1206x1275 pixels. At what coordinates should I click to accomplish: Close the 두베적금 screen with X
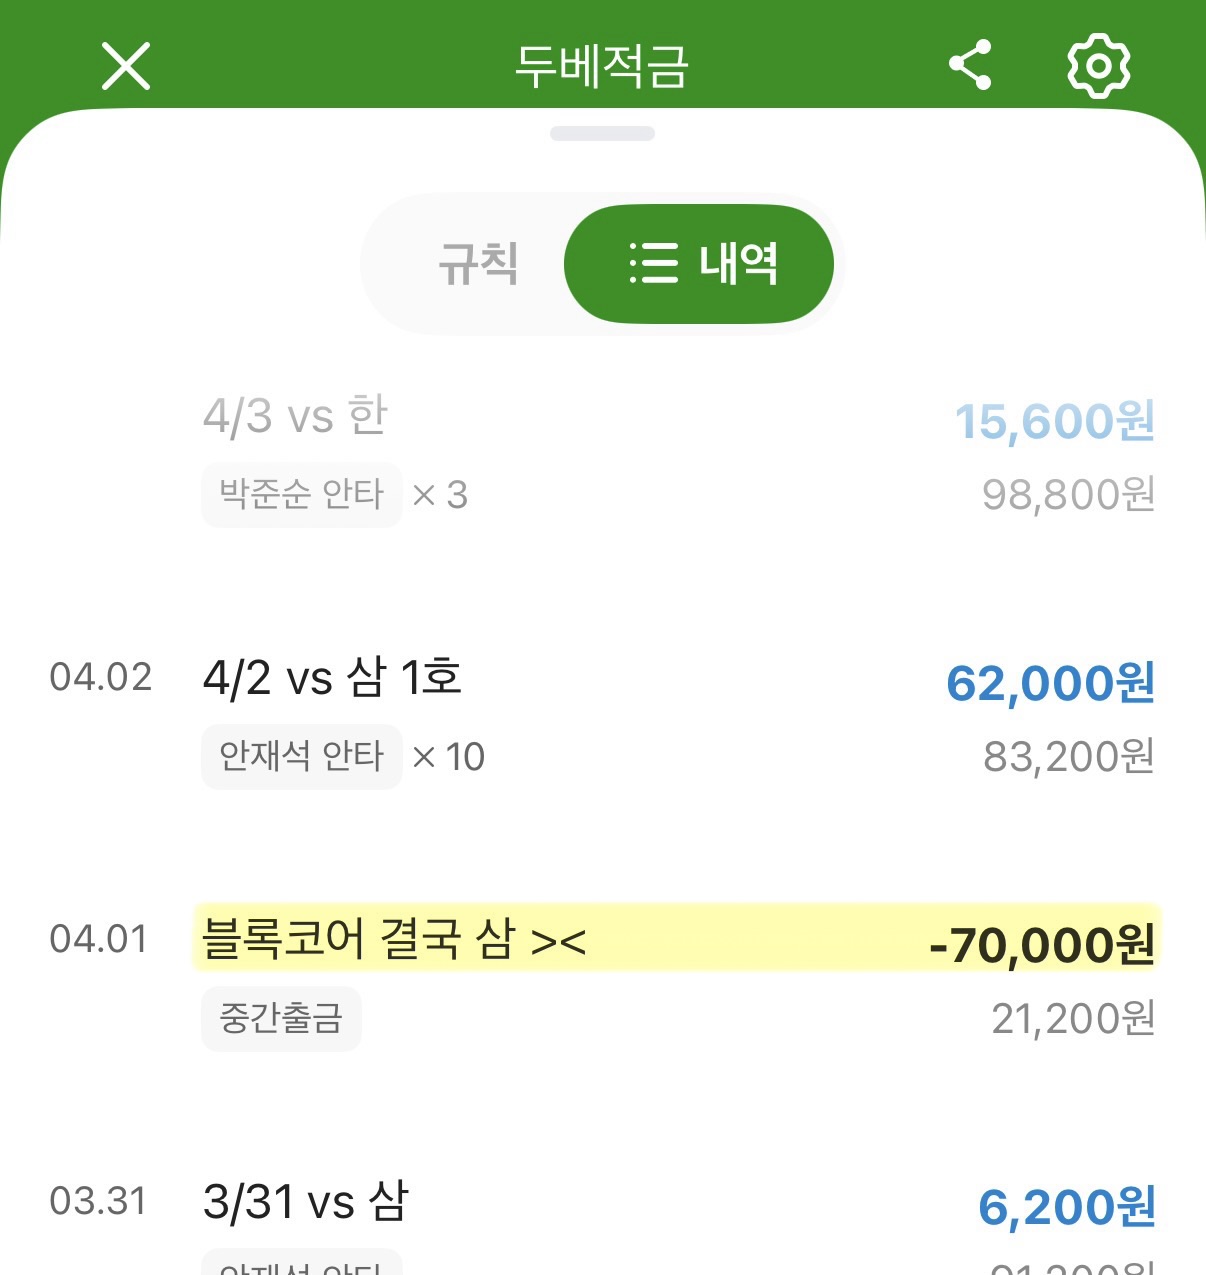(126, 66)
